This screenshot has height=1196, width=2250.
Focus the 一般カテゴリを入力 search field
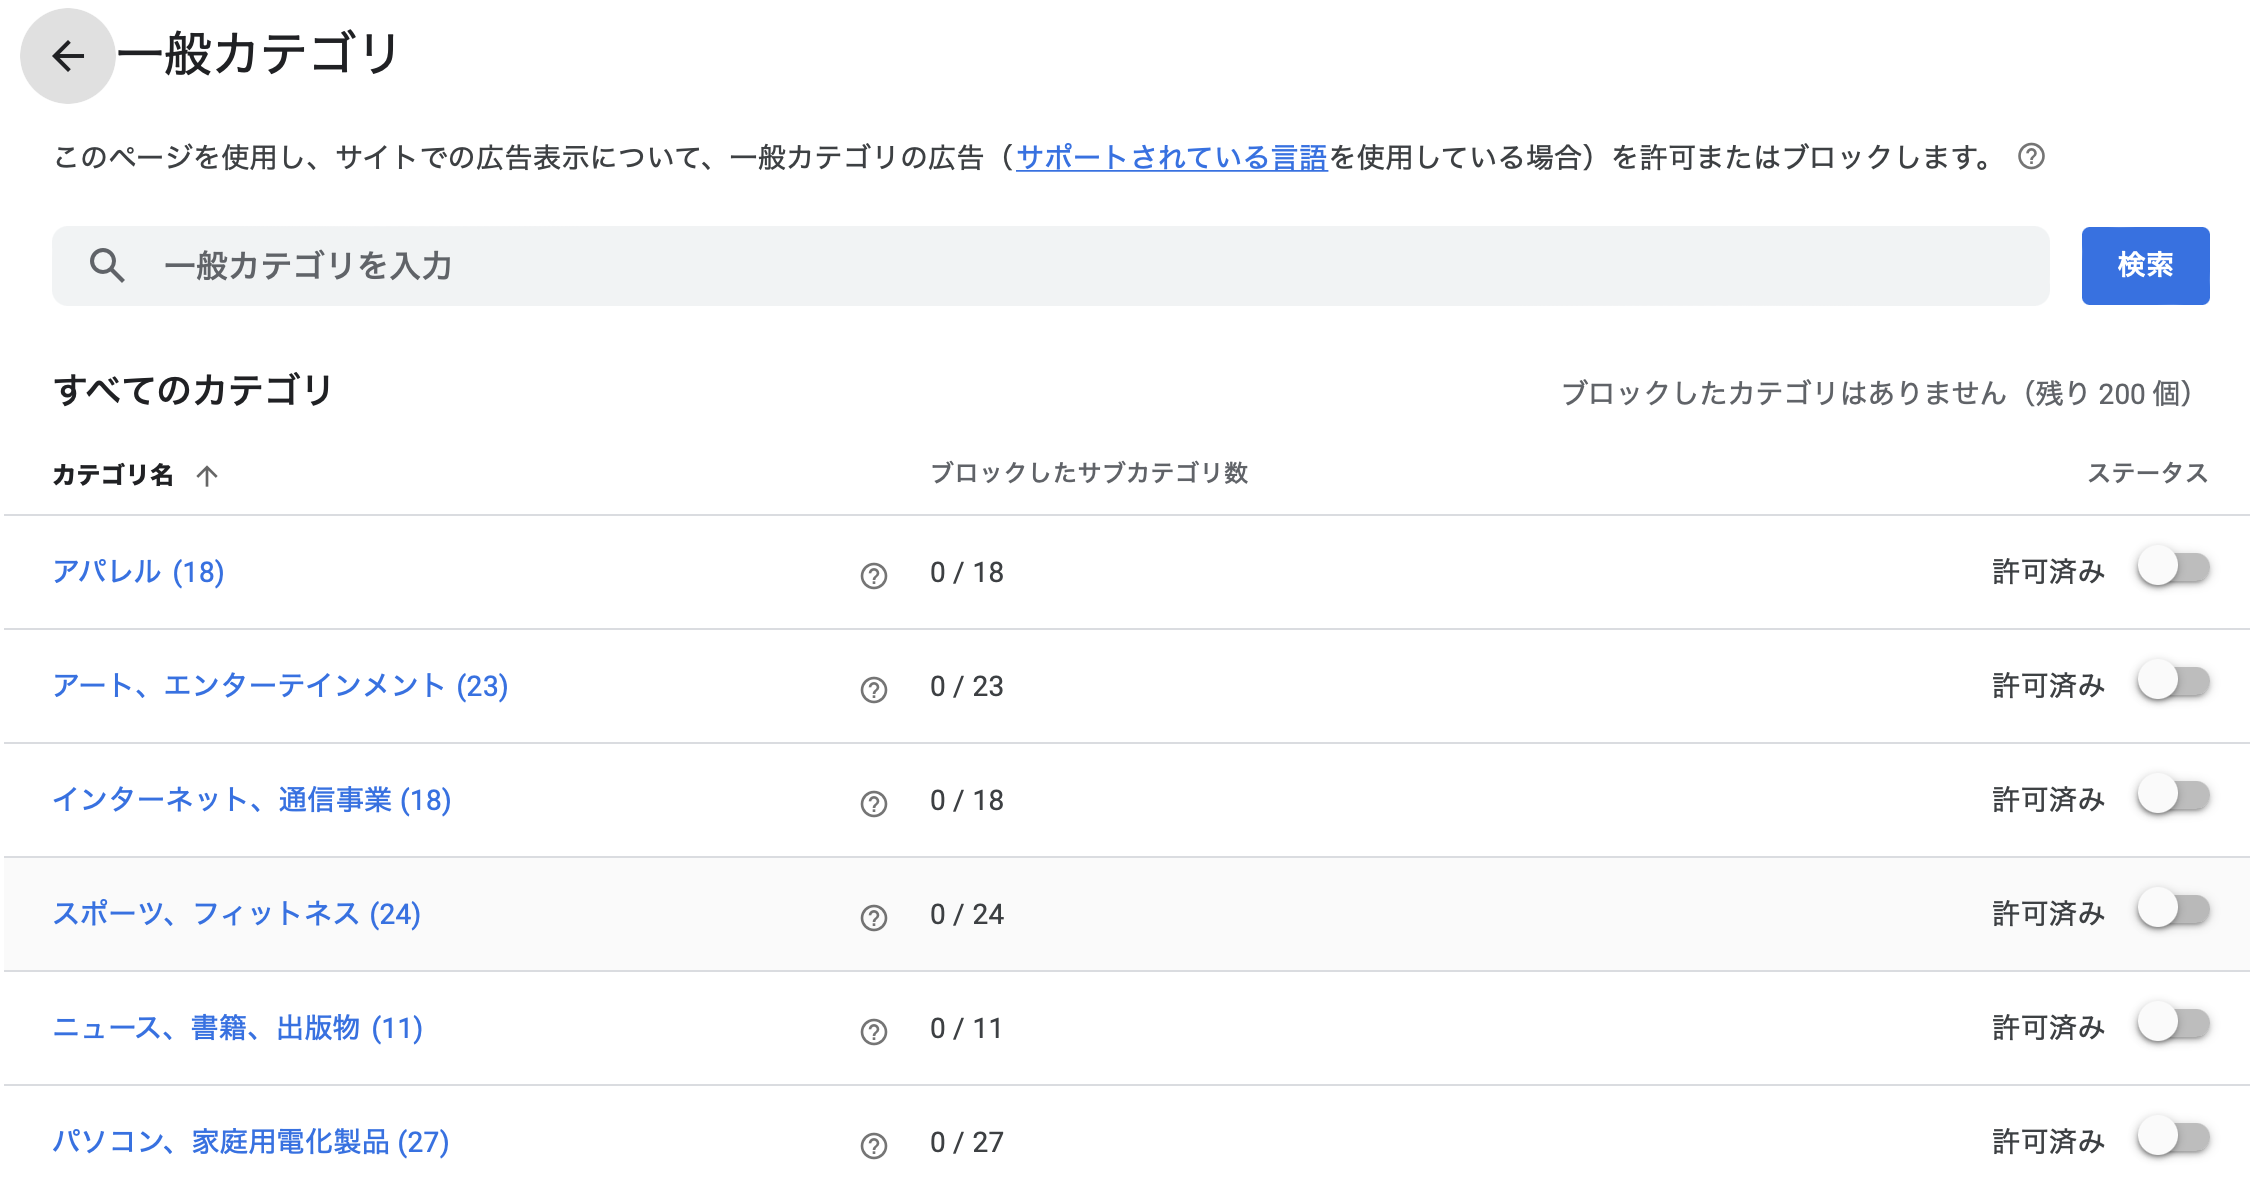tap(1051, 266)
